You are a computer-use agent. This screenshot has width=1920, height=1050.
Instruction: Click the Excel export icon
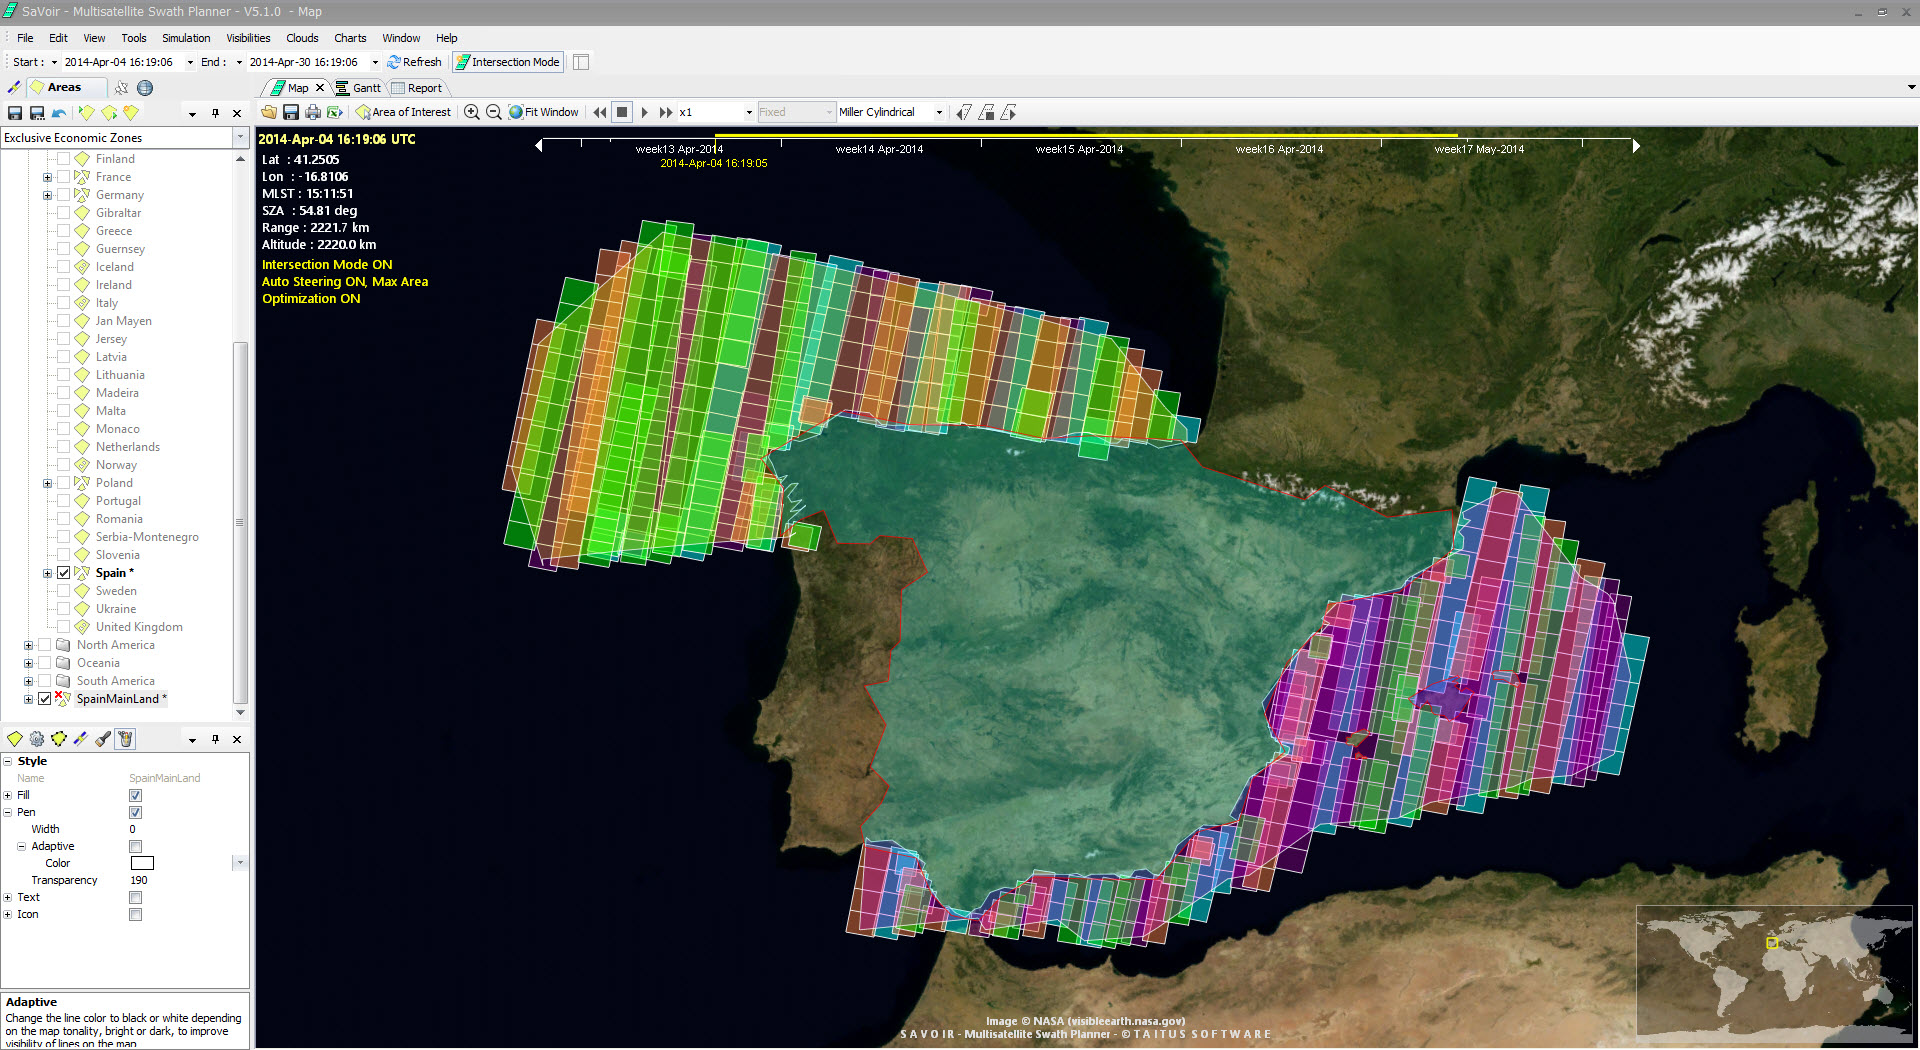pos(335,112)
